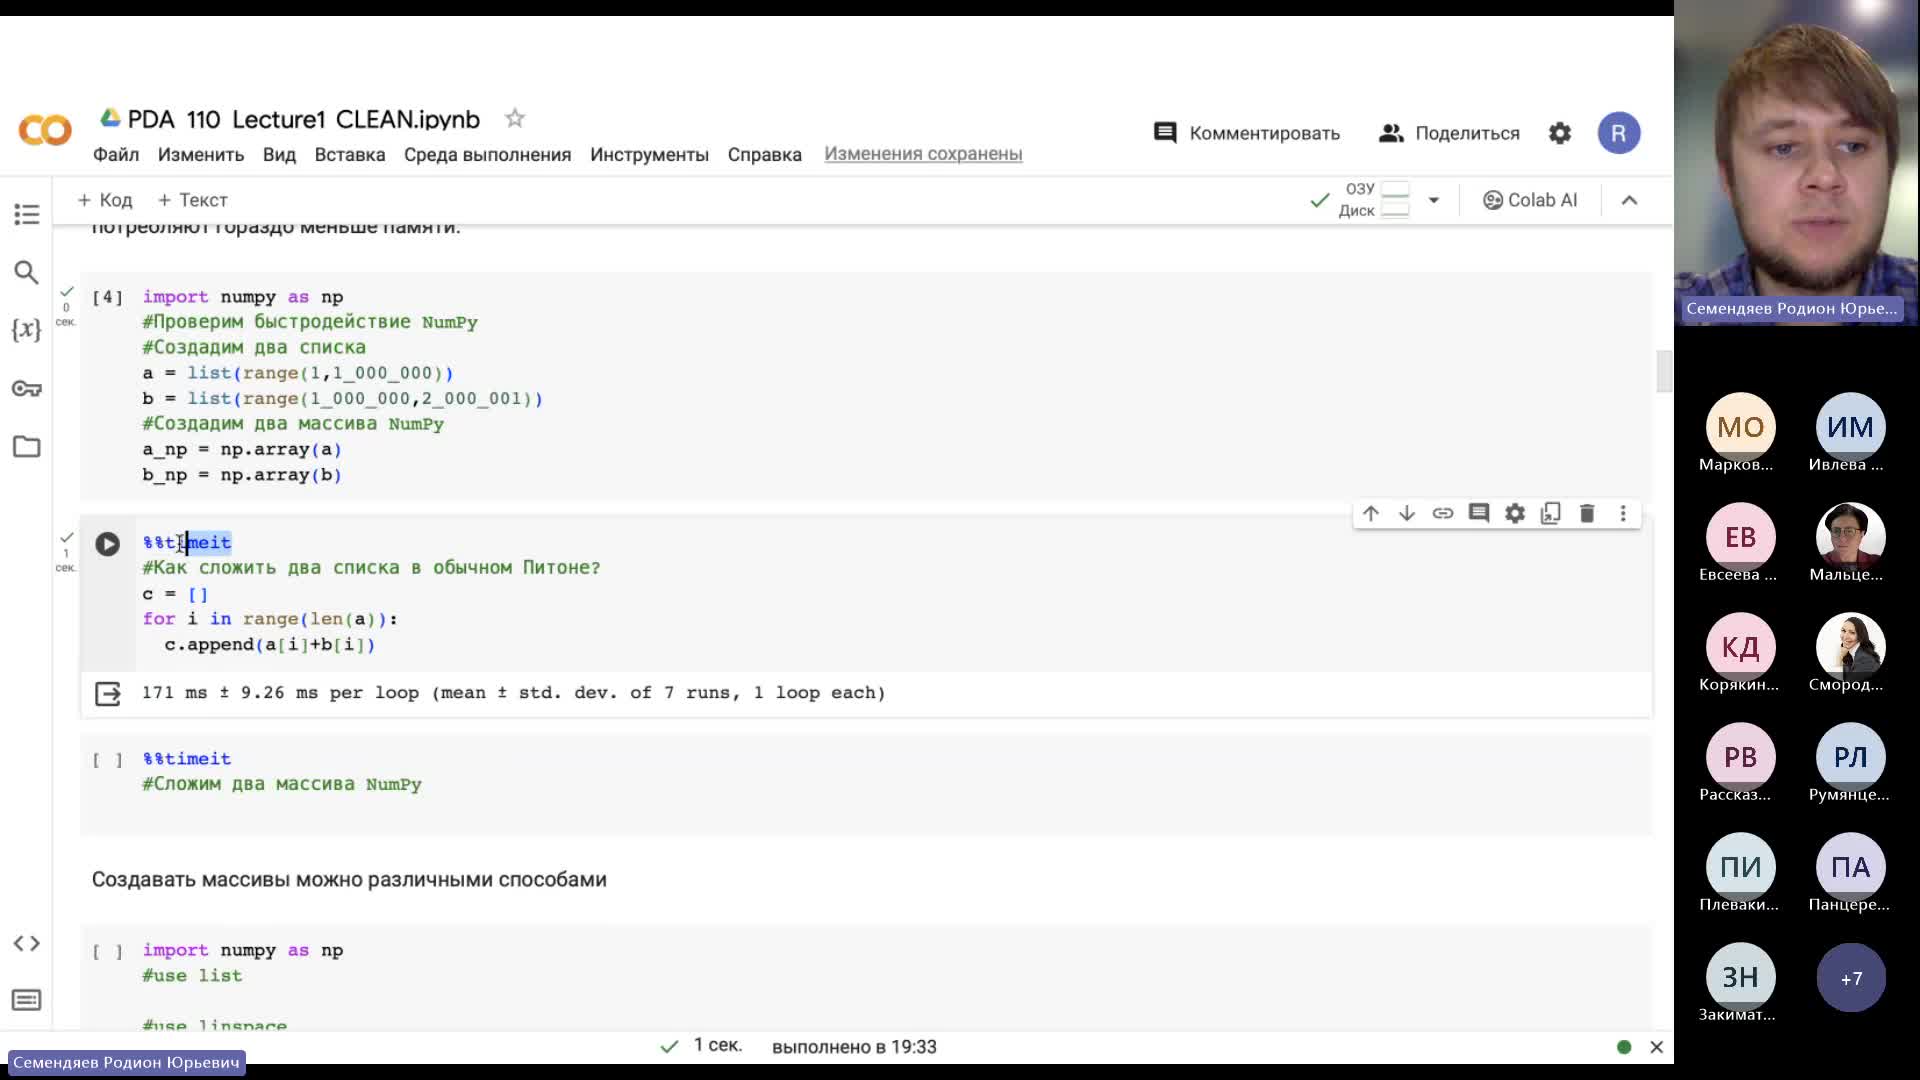Viewport: 1920px width, 1080px height.
Task: Click participant avatar ПА Панцере
Action: tap(1850, 867)
